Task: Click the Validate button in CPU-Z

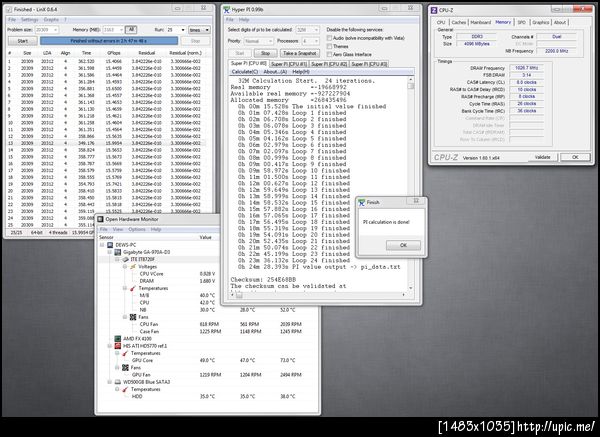Action: point(542,157)
